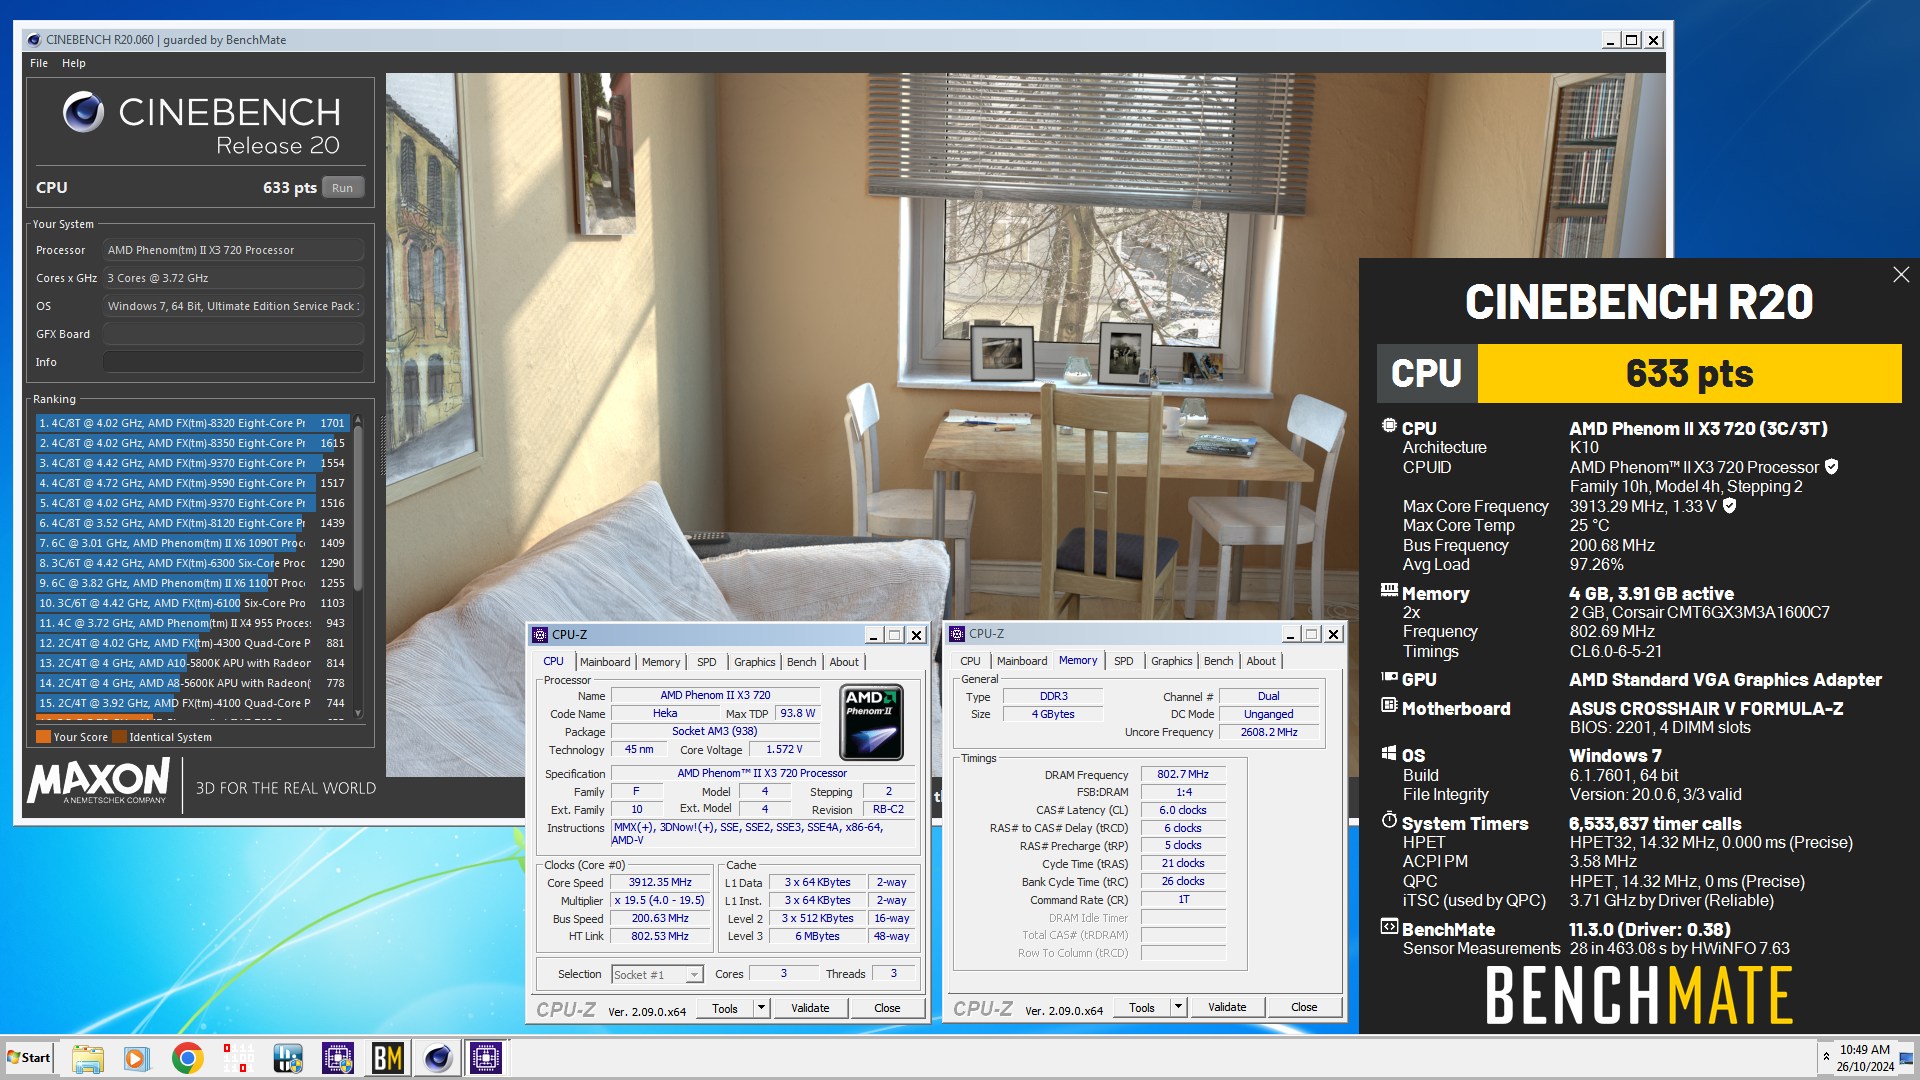Open SPD tab in right CPU-Z
1920x1080 pixels.
(x=1124, y=661)
